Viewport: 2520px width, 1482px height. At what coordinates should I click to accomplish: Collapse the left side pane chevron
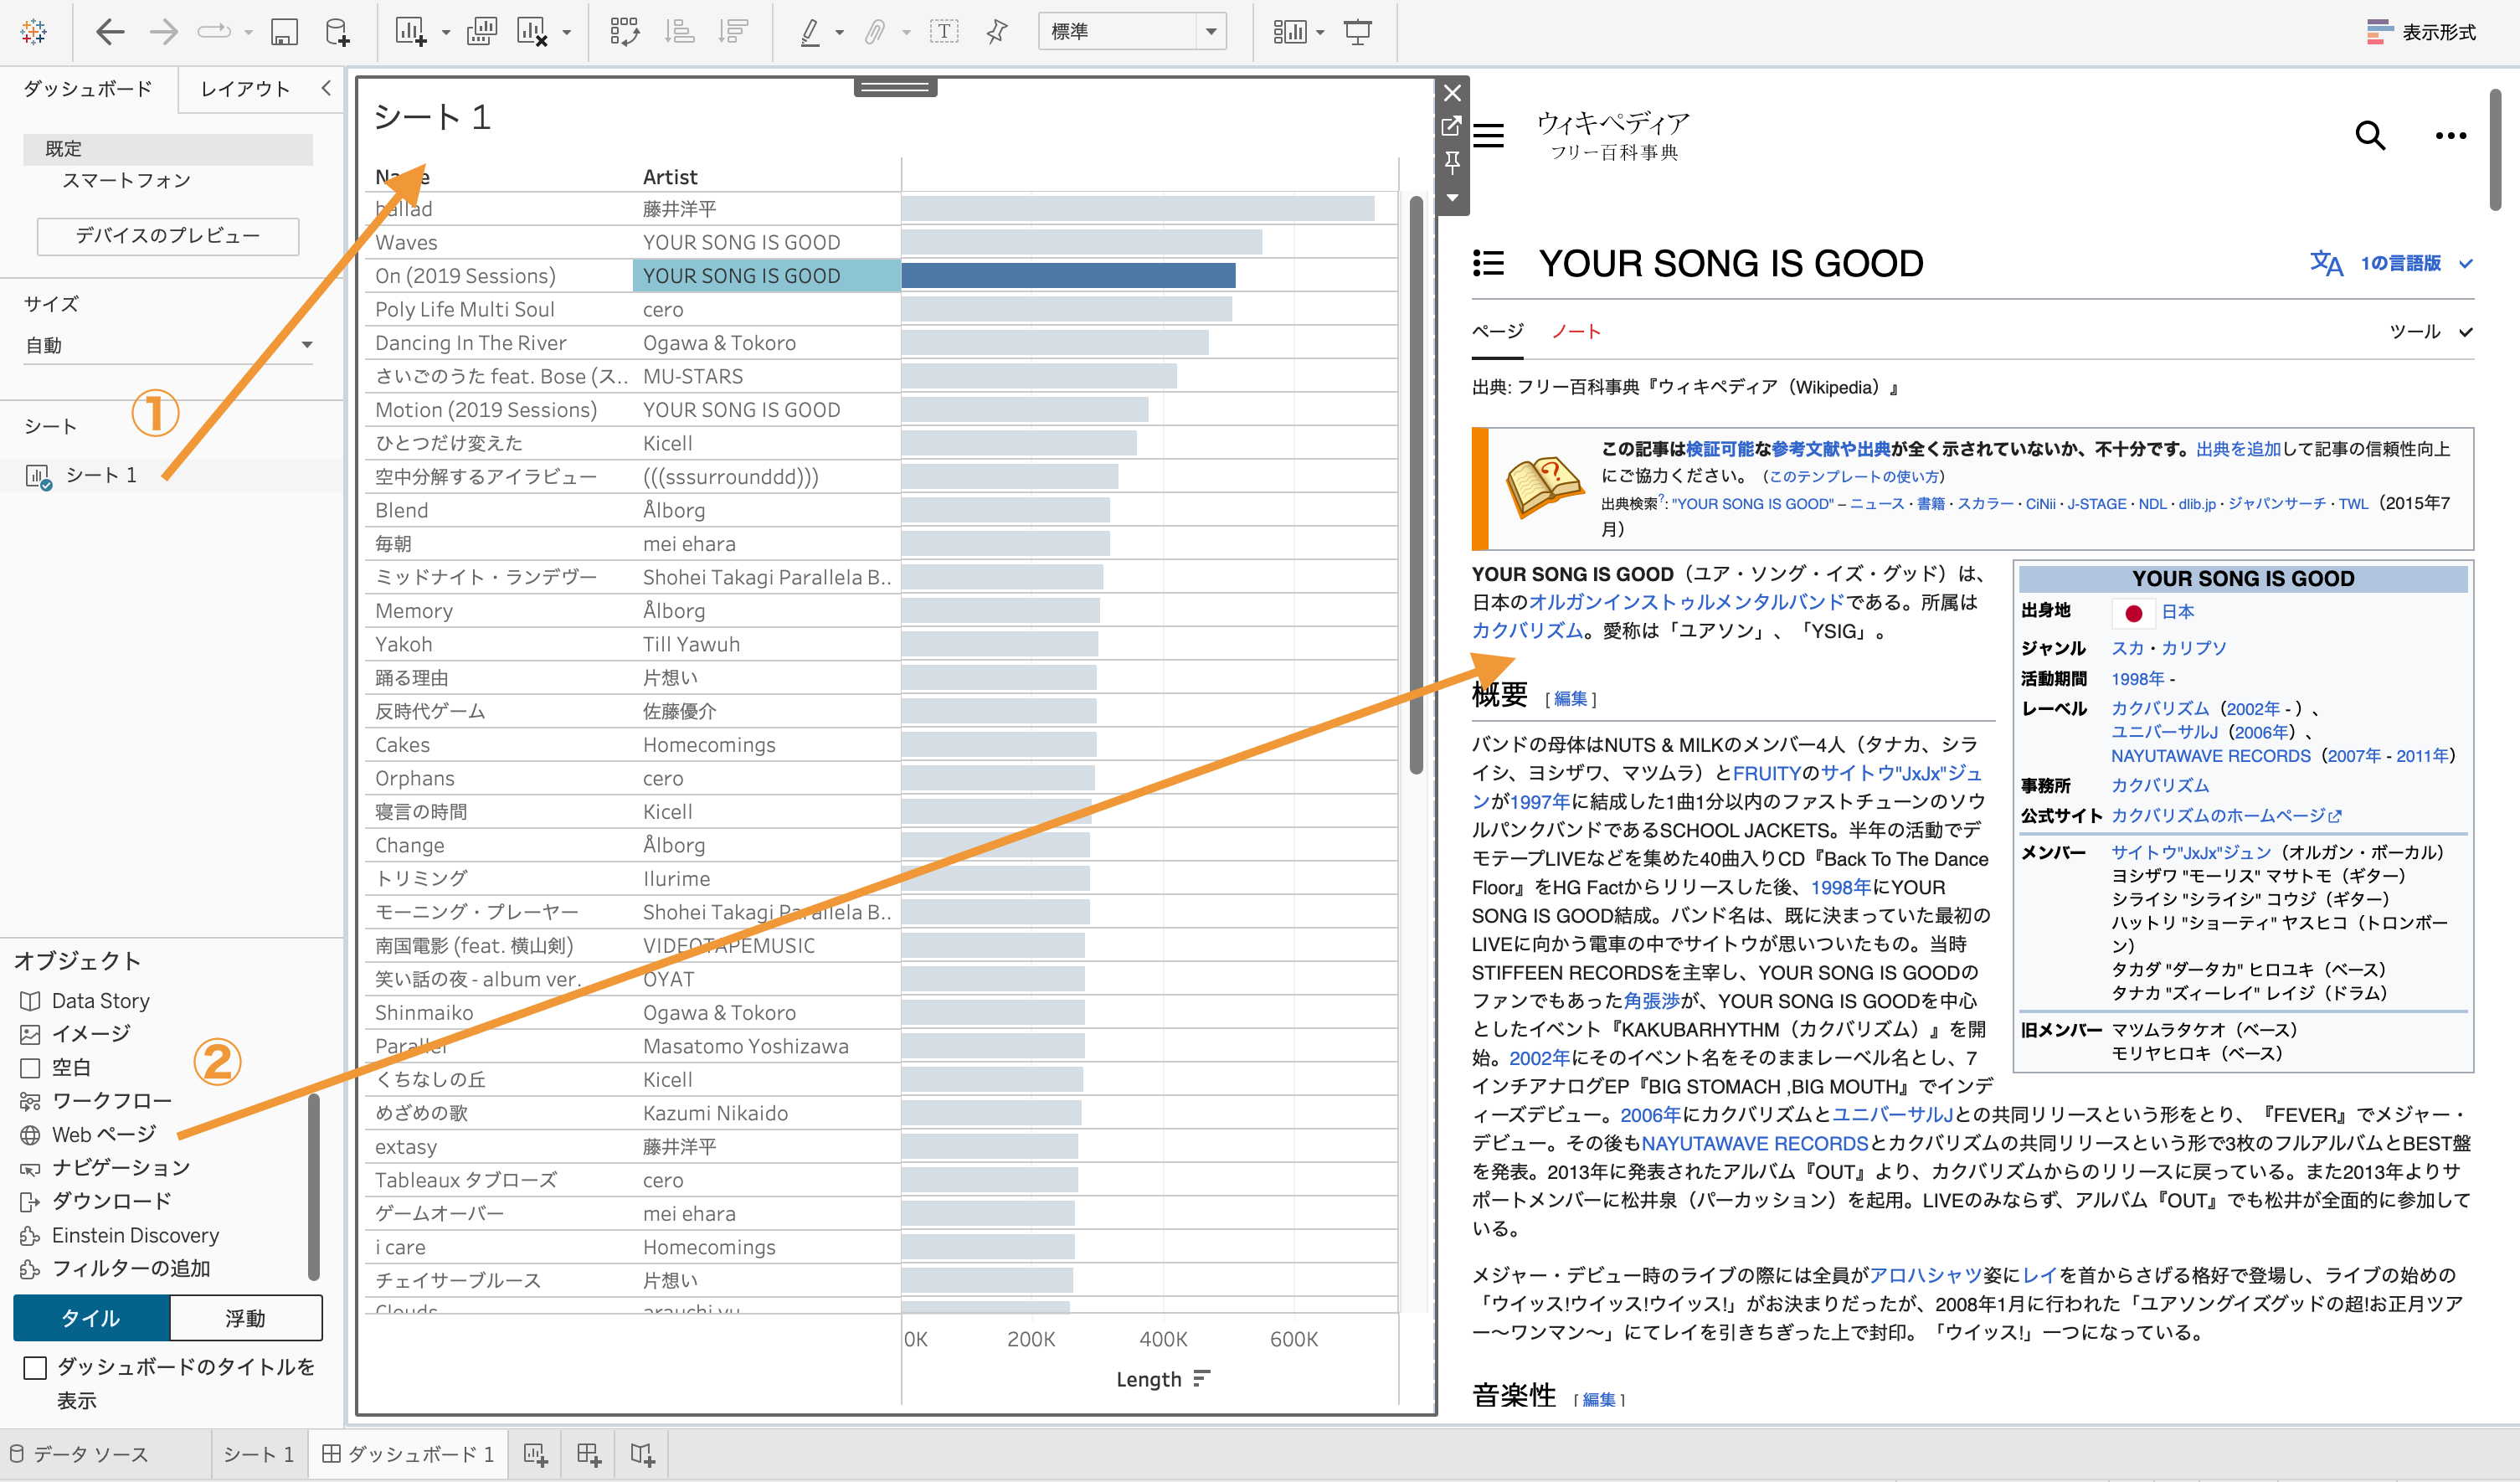point(325,88)
